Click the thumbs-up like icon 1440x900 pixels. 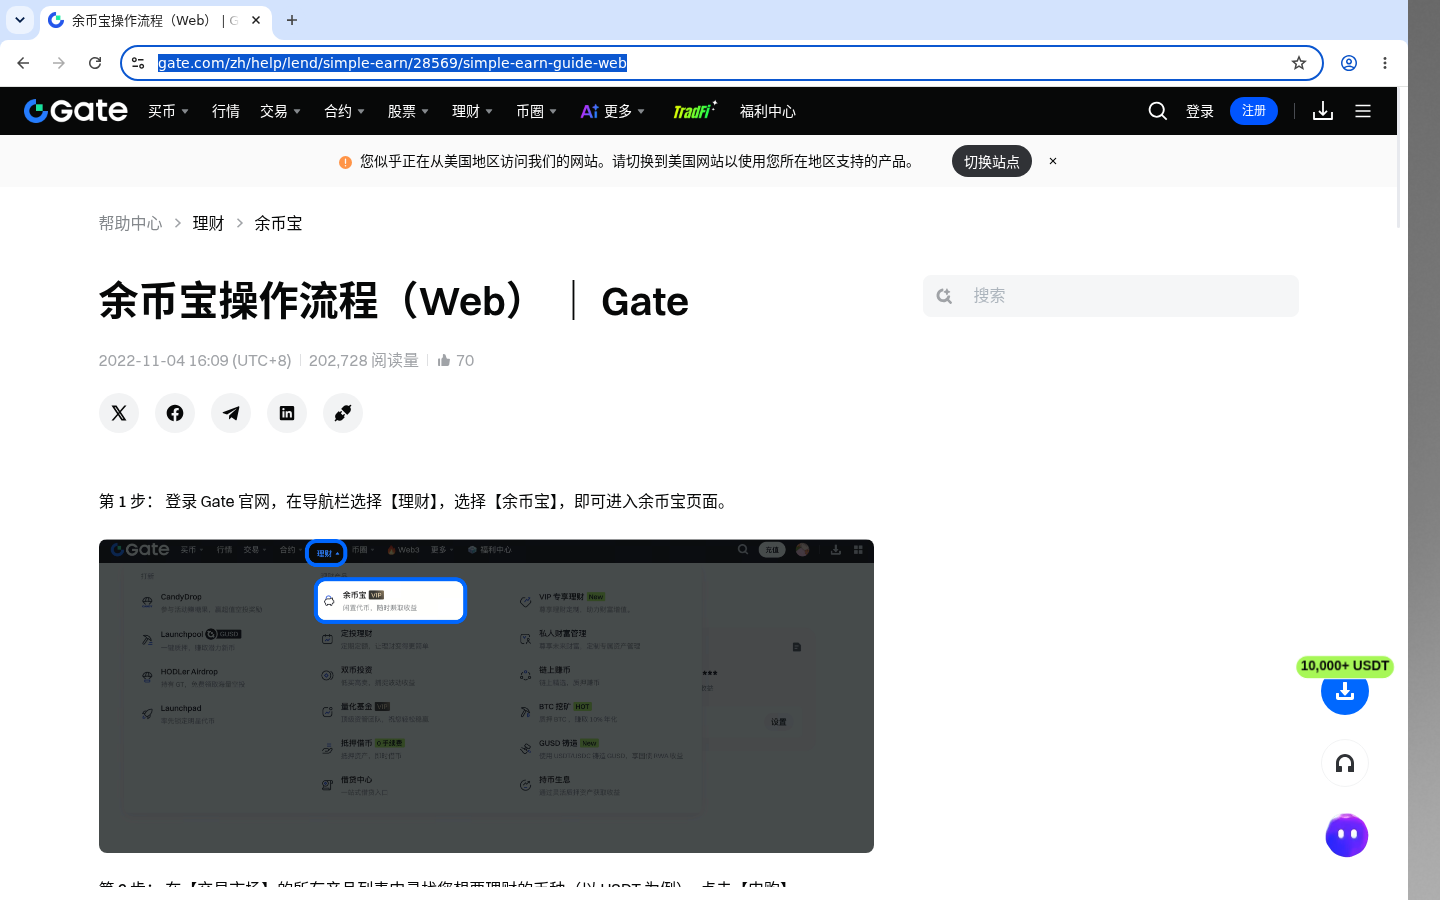(x=444, y=360)
